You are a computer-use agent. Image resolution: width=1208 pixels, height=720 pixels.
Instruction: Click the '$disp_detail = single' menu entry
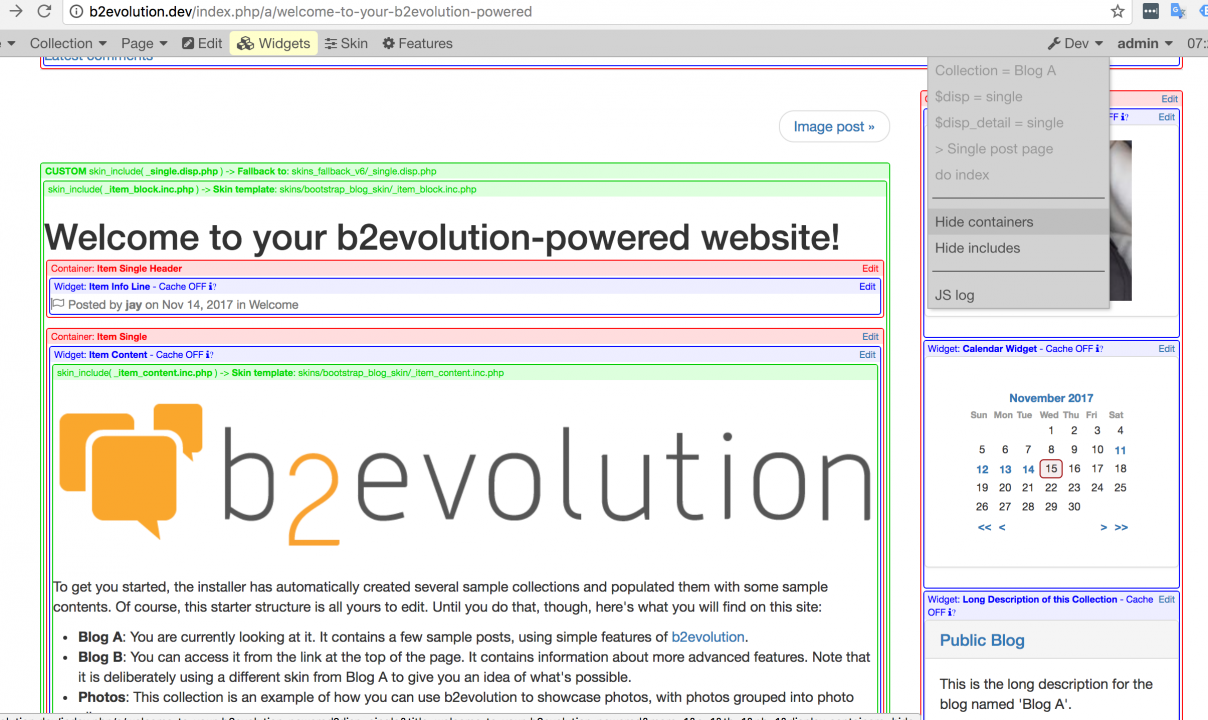[1019, 122]
